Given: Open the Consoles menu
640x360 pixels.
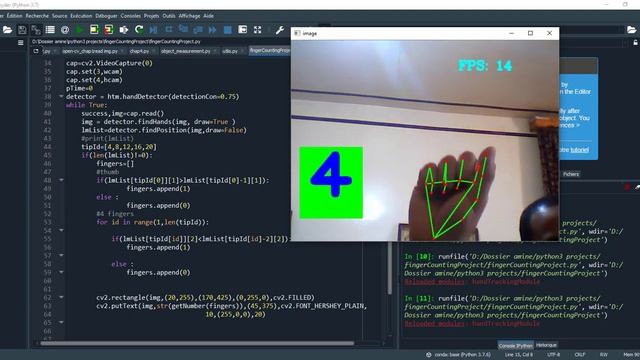Looking at the screenshot, I should pos(131,16).
